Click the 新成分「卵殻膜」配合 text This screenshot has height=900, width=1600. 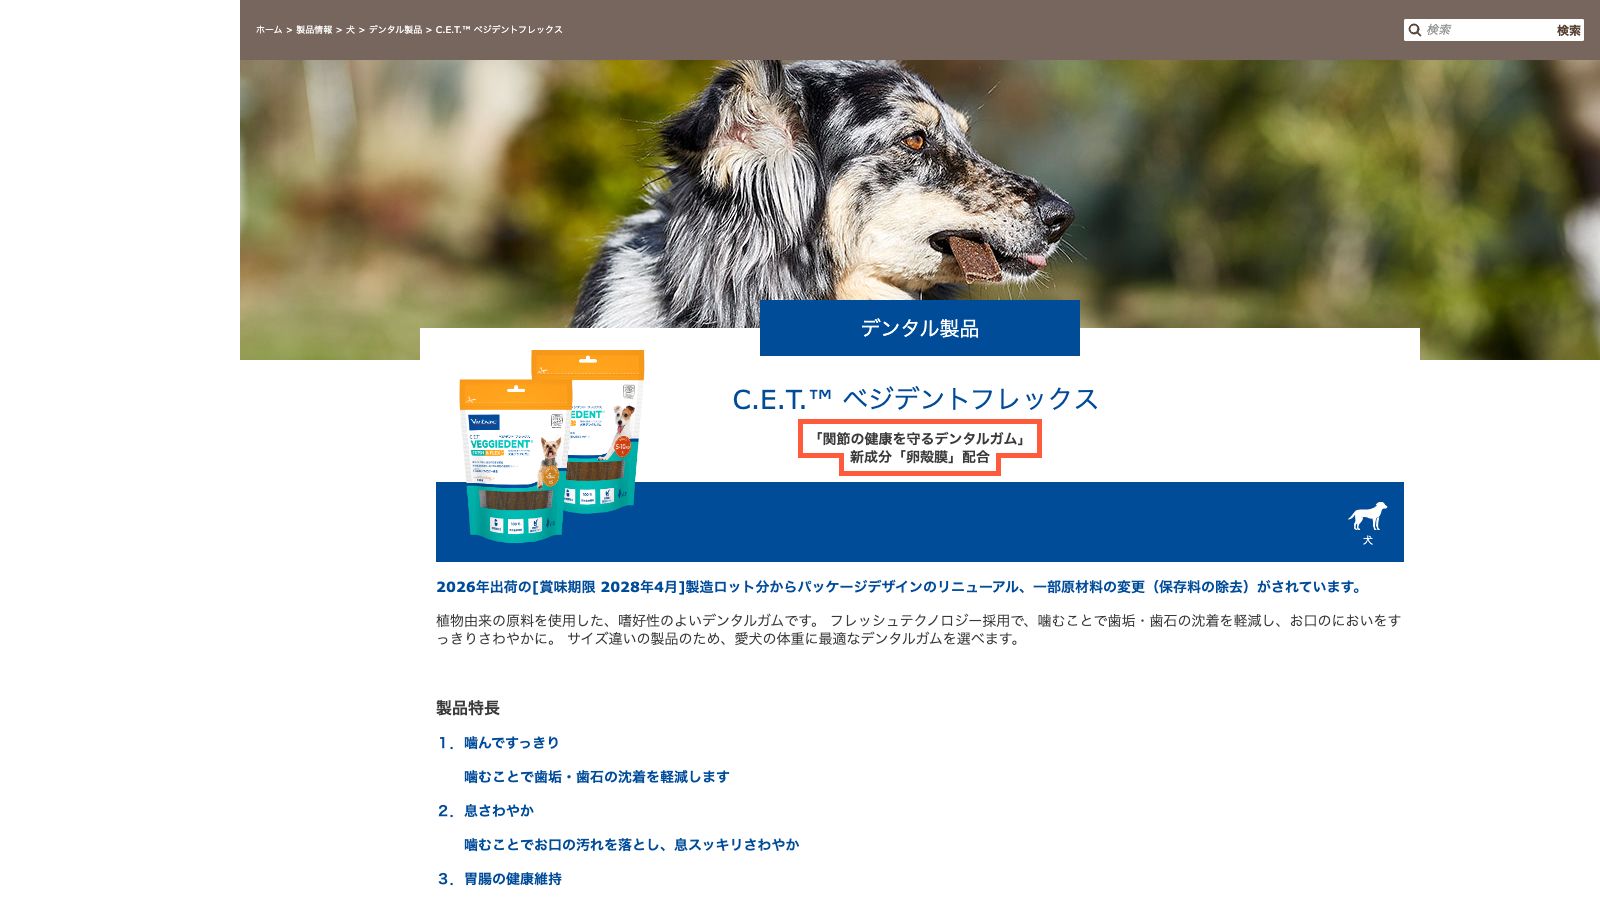tap(920, 457)
